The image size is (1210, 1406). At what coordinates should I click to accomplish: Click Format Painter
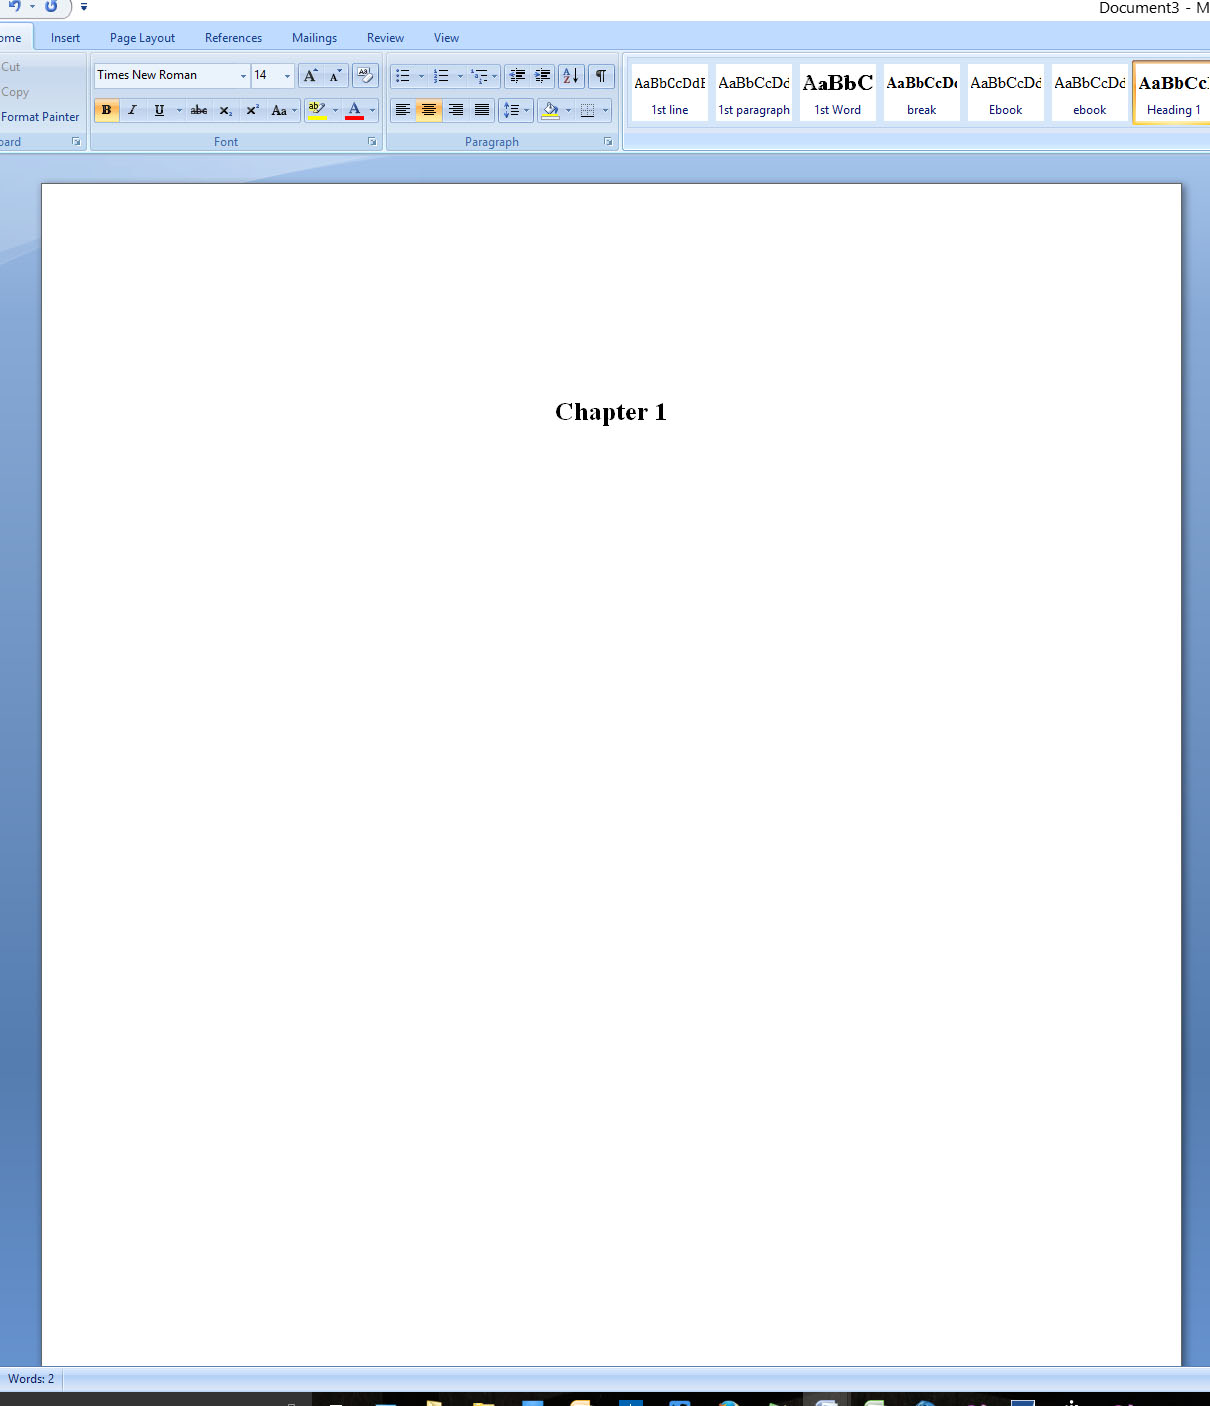coord(40,117)
